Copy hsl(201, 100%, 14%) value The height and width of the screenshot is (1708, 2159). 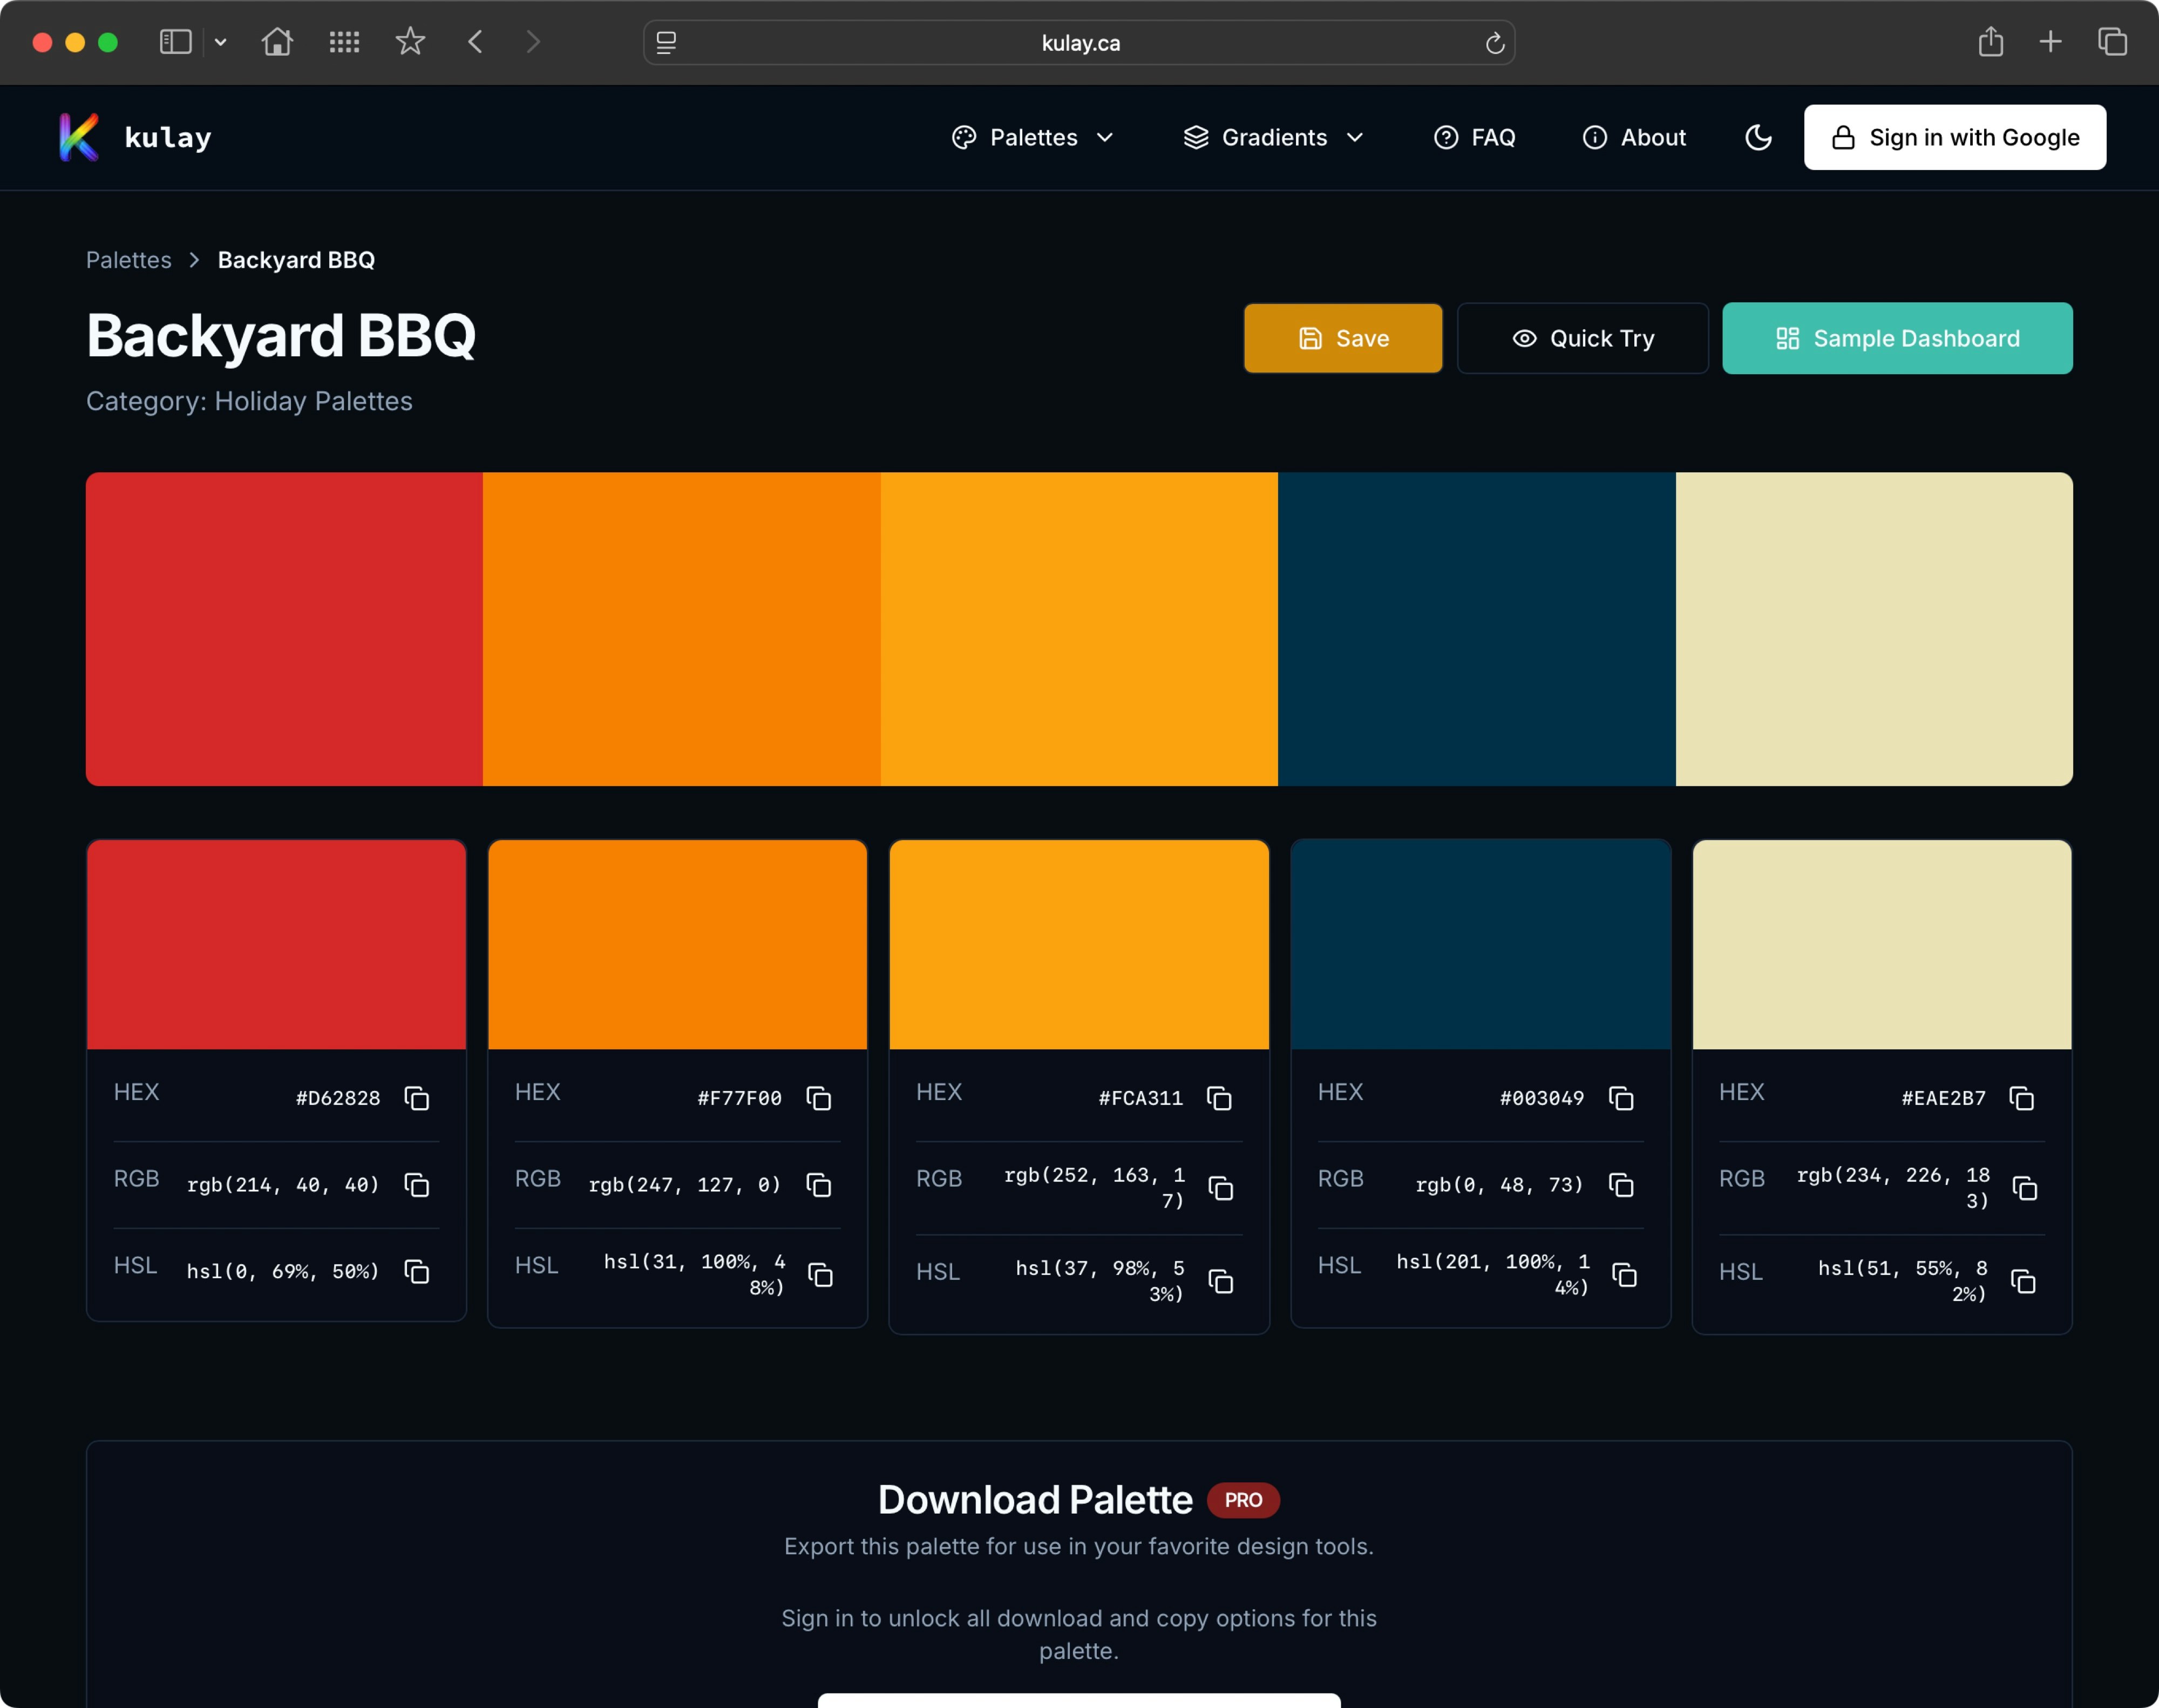(x=1625, y=1275)
